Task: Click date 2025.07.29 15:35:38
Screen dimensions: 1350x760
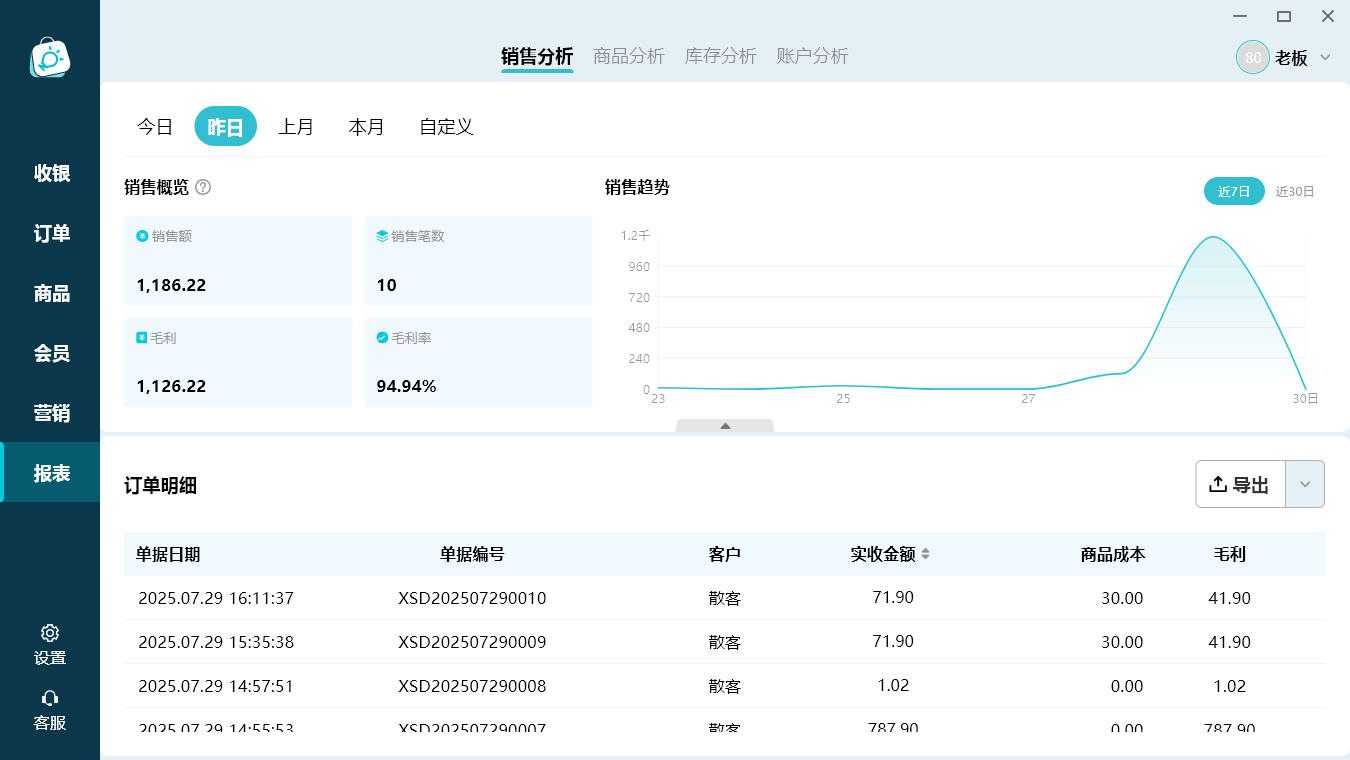Action: pyautogui.click(x=216, y=642)
